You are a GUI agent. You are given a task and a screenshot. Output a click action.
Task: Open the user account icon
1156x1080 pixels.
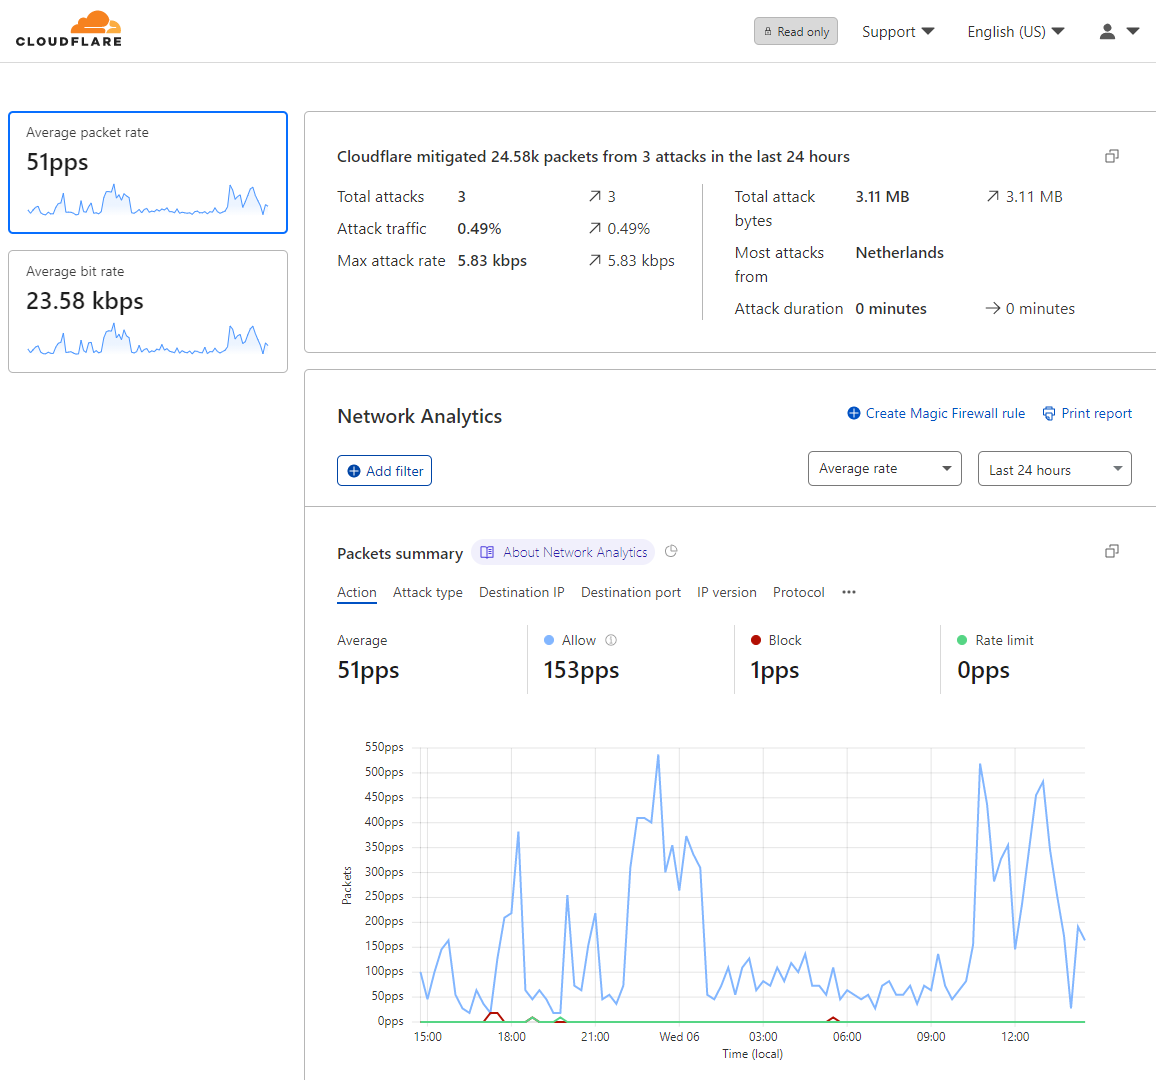coord(1106,31)
